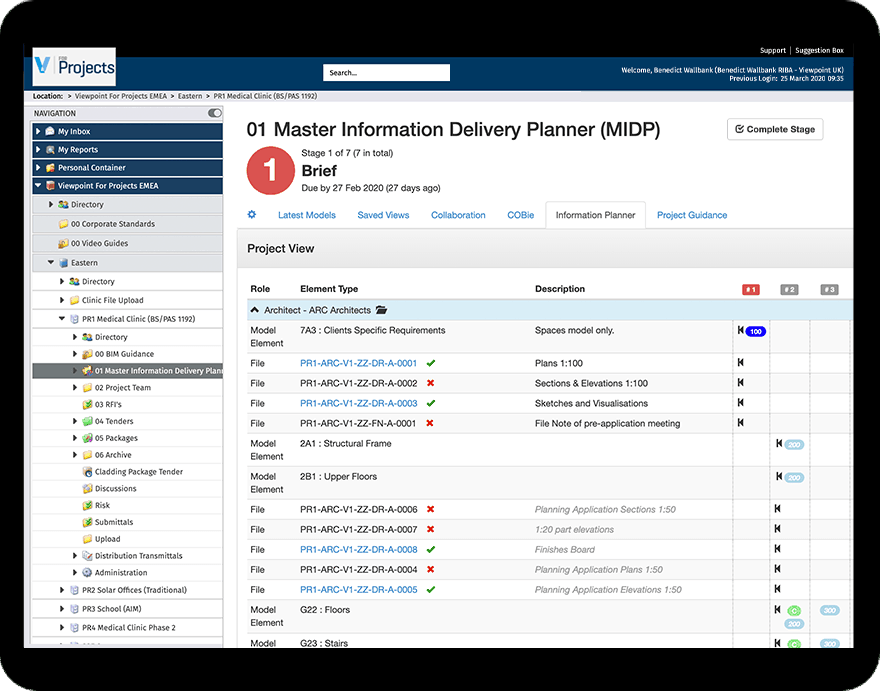
Task: Click milestone marker in Sketches and Visualisations row
Action: pyautogui.click(x=741, y=402)
